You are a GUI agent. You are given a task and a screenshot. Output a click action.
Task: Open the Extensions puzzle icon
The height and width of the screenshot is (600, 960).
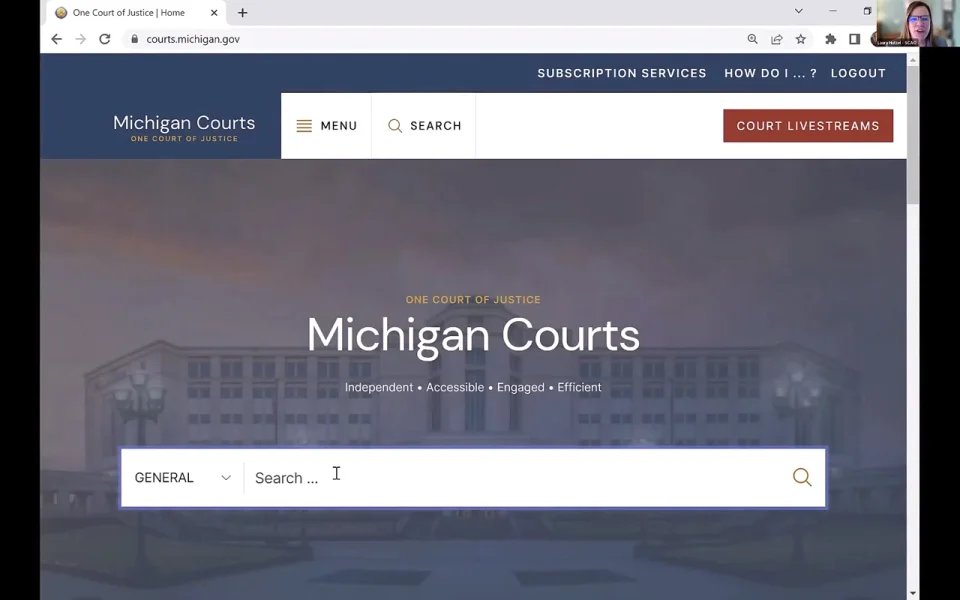click(830, 39)
